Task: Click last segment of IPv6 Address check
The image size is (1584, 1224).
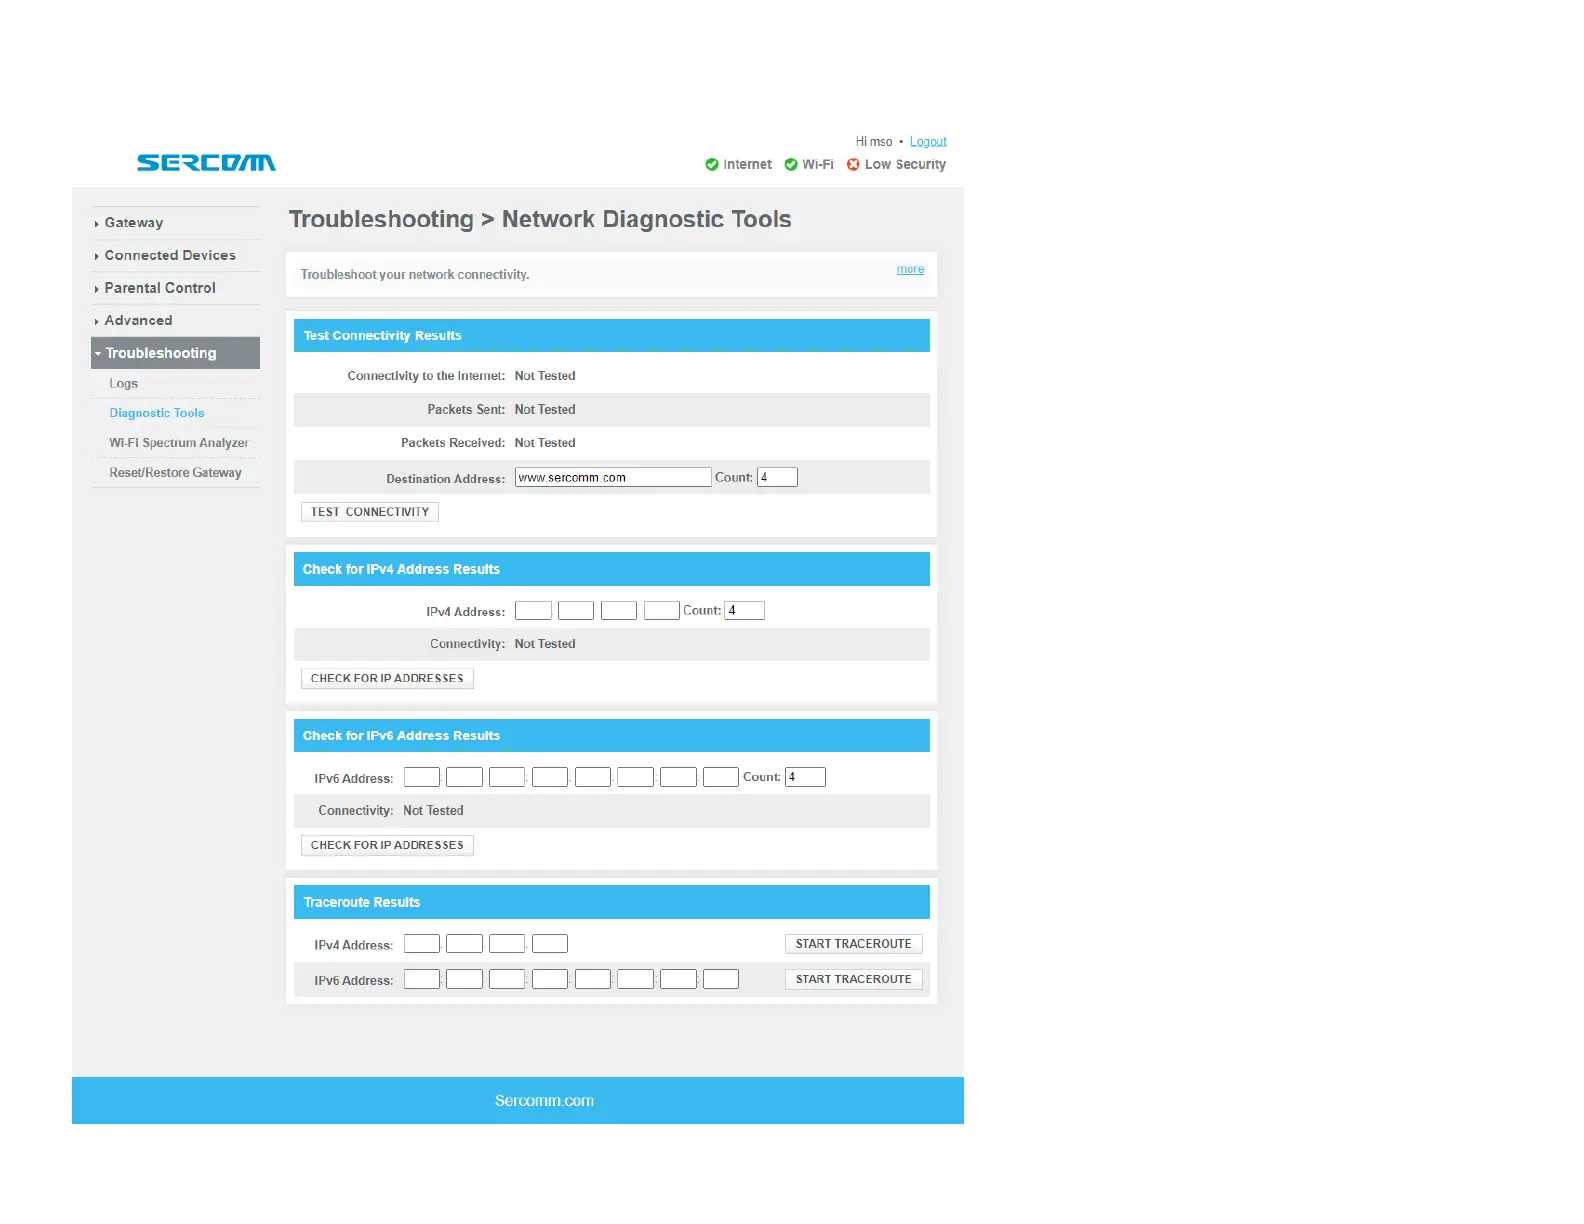Action: [x=721, y=777]
